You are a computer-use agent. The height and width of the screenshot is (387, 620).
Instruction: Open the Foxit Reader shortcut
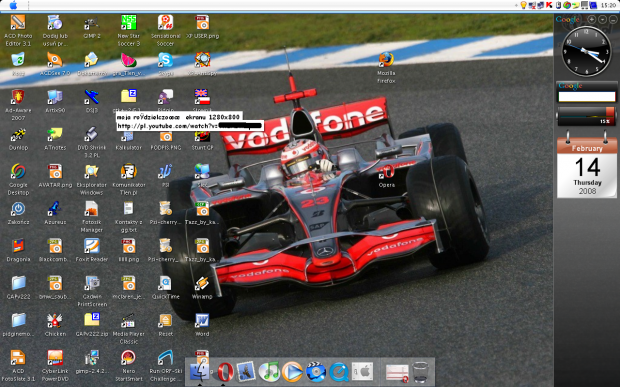pyautogui.click(x=92, y=251)
